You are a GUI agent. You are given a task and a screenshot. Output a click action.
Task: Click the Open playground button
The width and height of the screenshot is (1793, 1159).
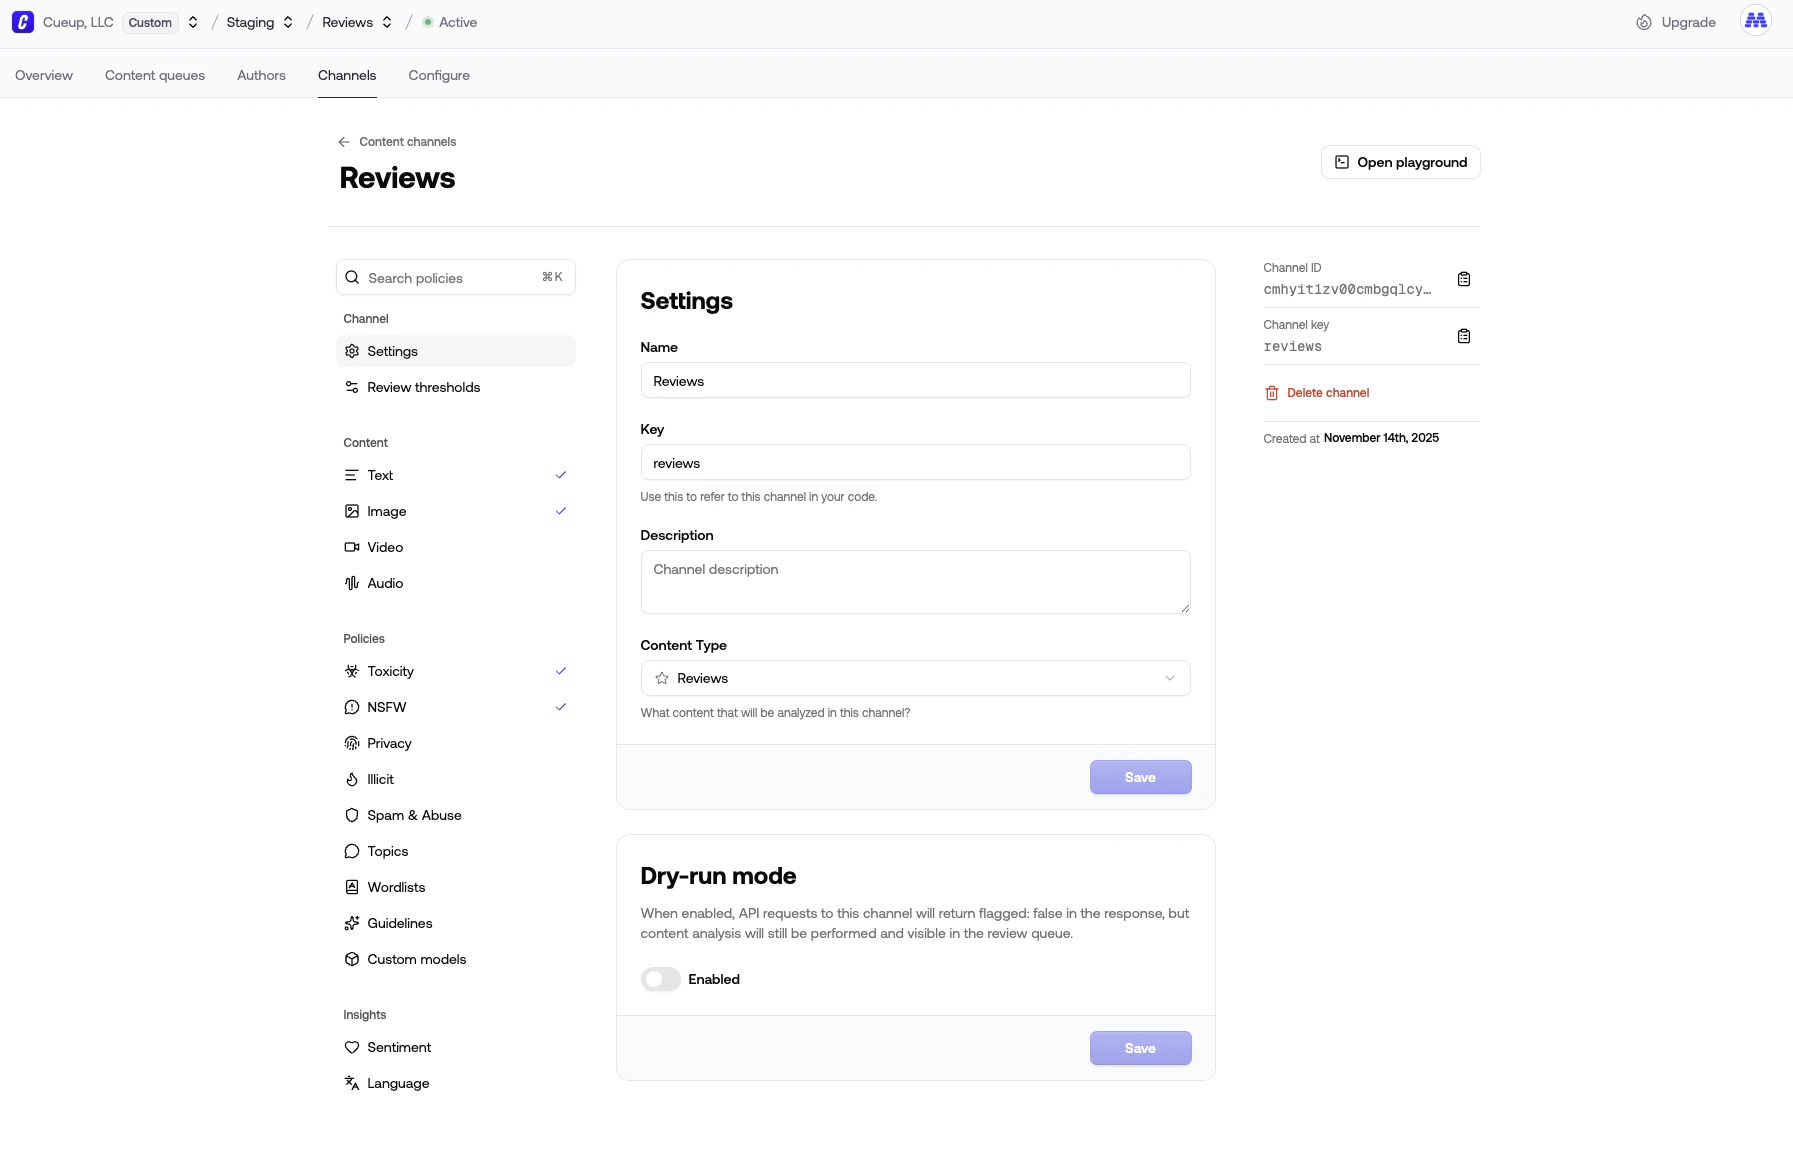point(1400,162)
